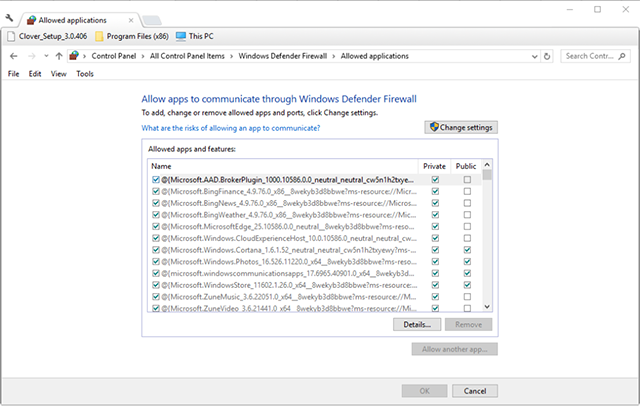
Task: Open the View menu
Action: 58,74
